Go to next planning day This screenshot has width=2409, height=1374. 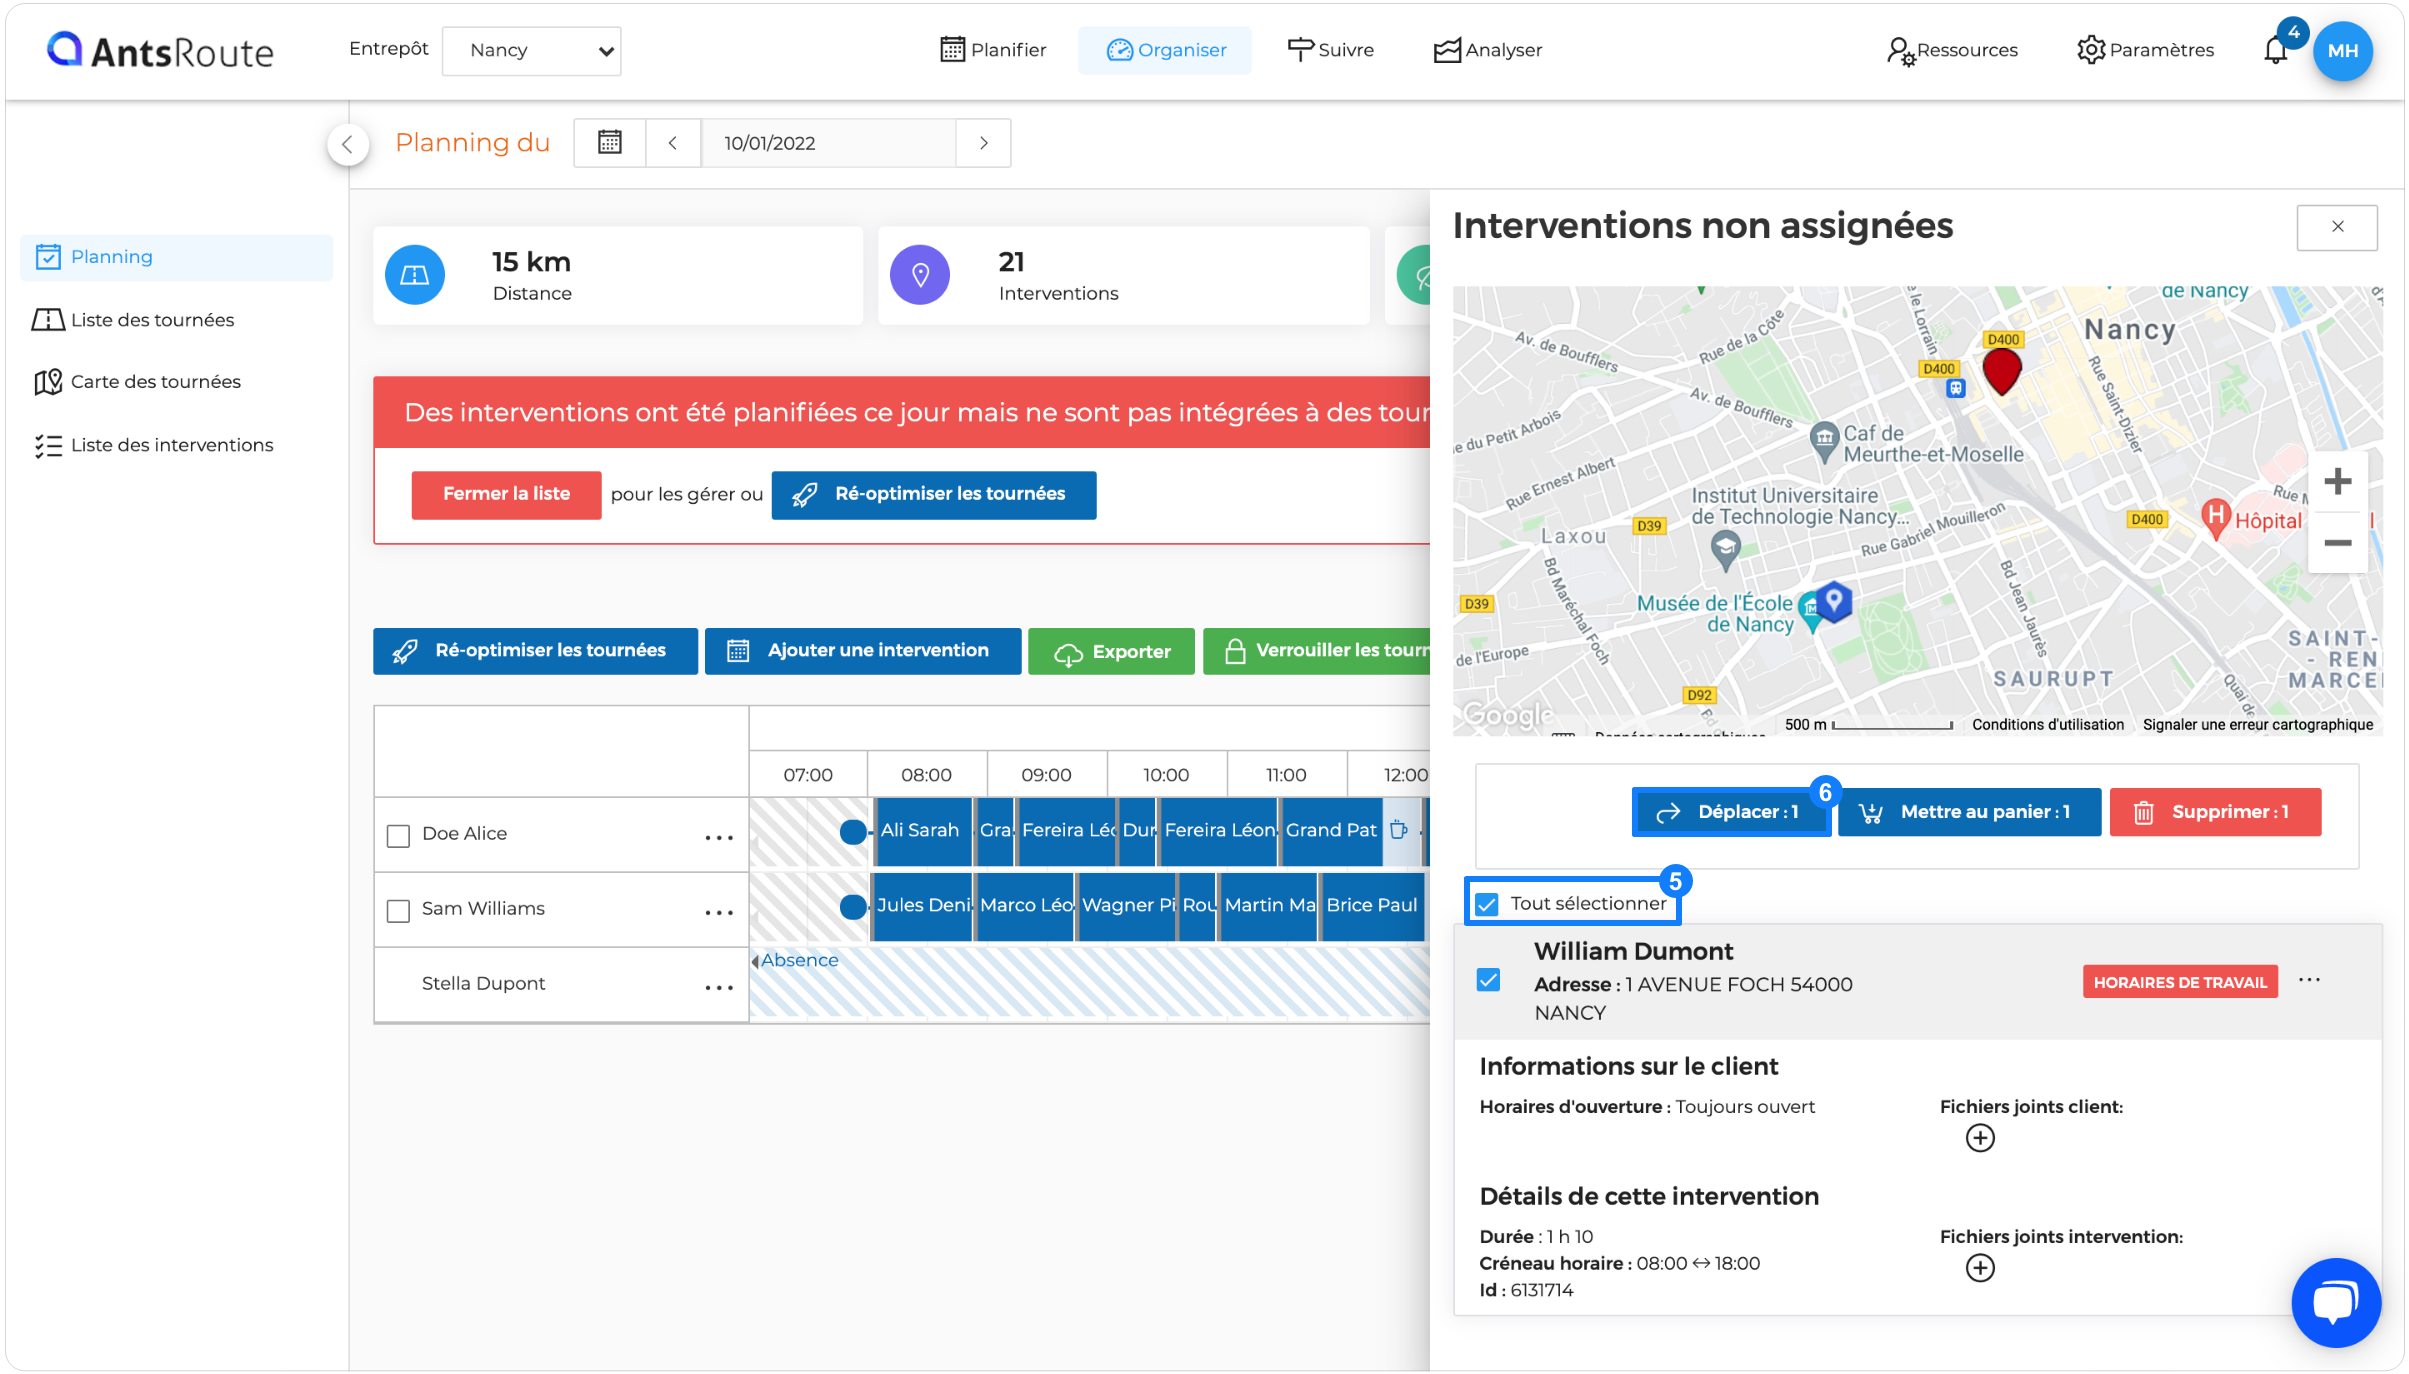pyautogui.click(x=984, y=143)
